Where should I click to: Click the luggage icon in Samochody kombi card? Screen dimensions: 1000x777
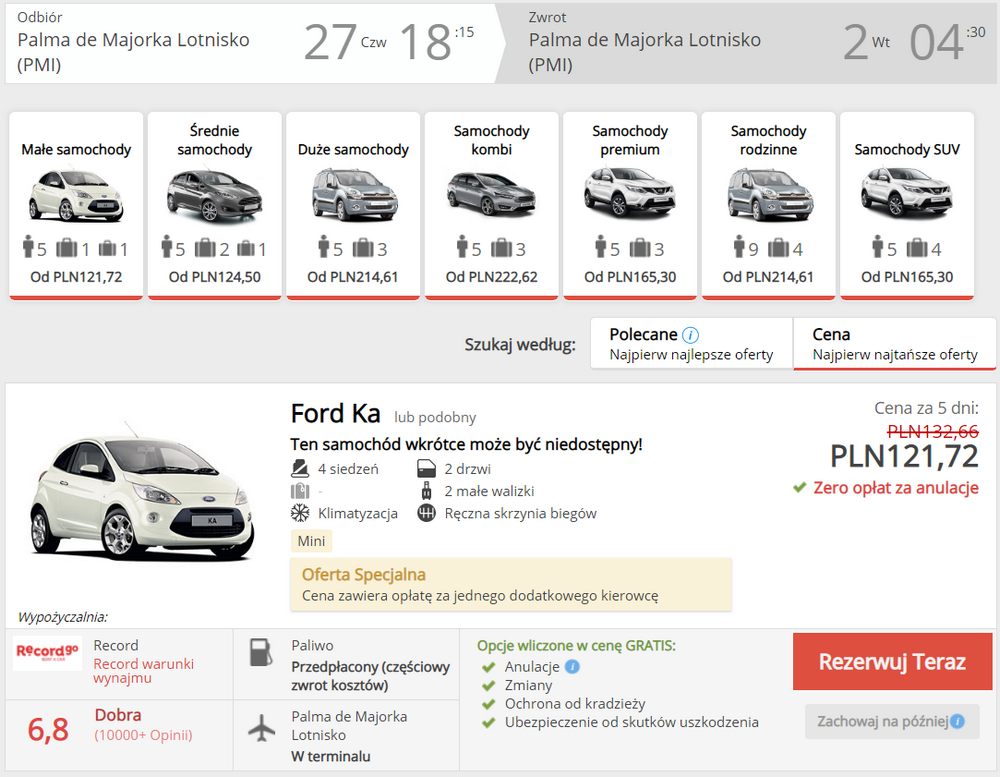click(501, 247)
